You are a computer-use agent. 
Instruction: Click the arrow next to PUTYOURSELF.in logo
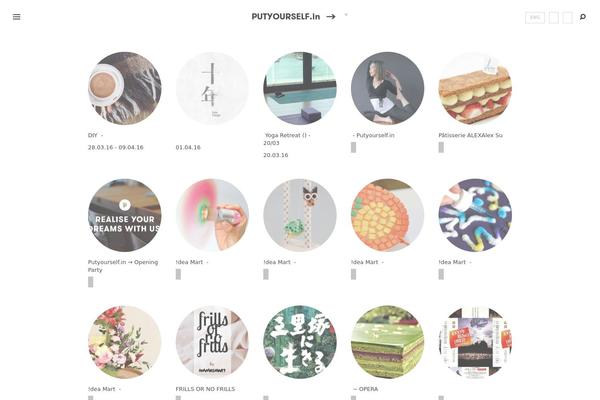tap(331, 17)
